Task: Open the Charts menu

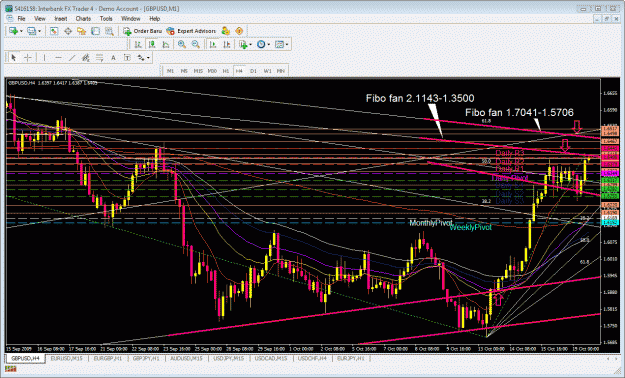Action: [83, 18]
